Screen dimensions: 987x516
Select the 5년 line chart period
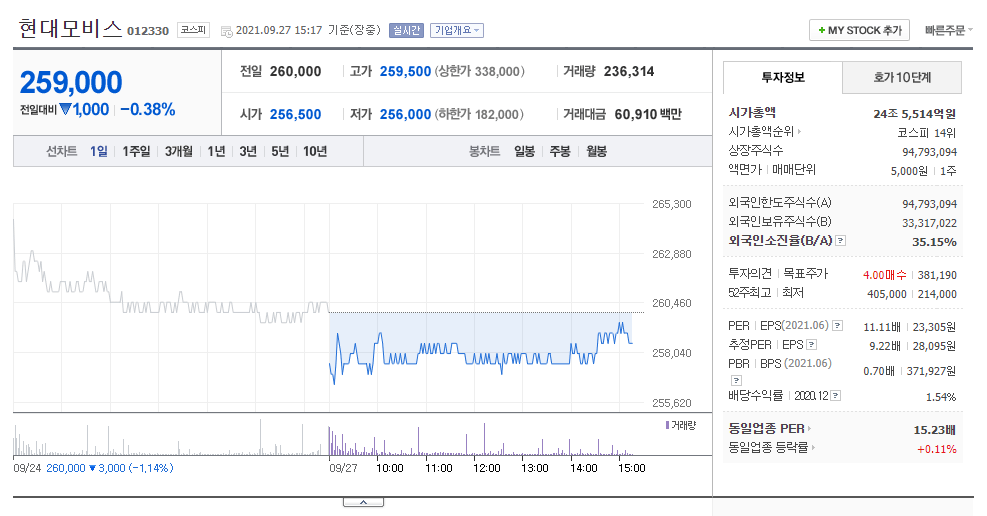click(280, 152)
